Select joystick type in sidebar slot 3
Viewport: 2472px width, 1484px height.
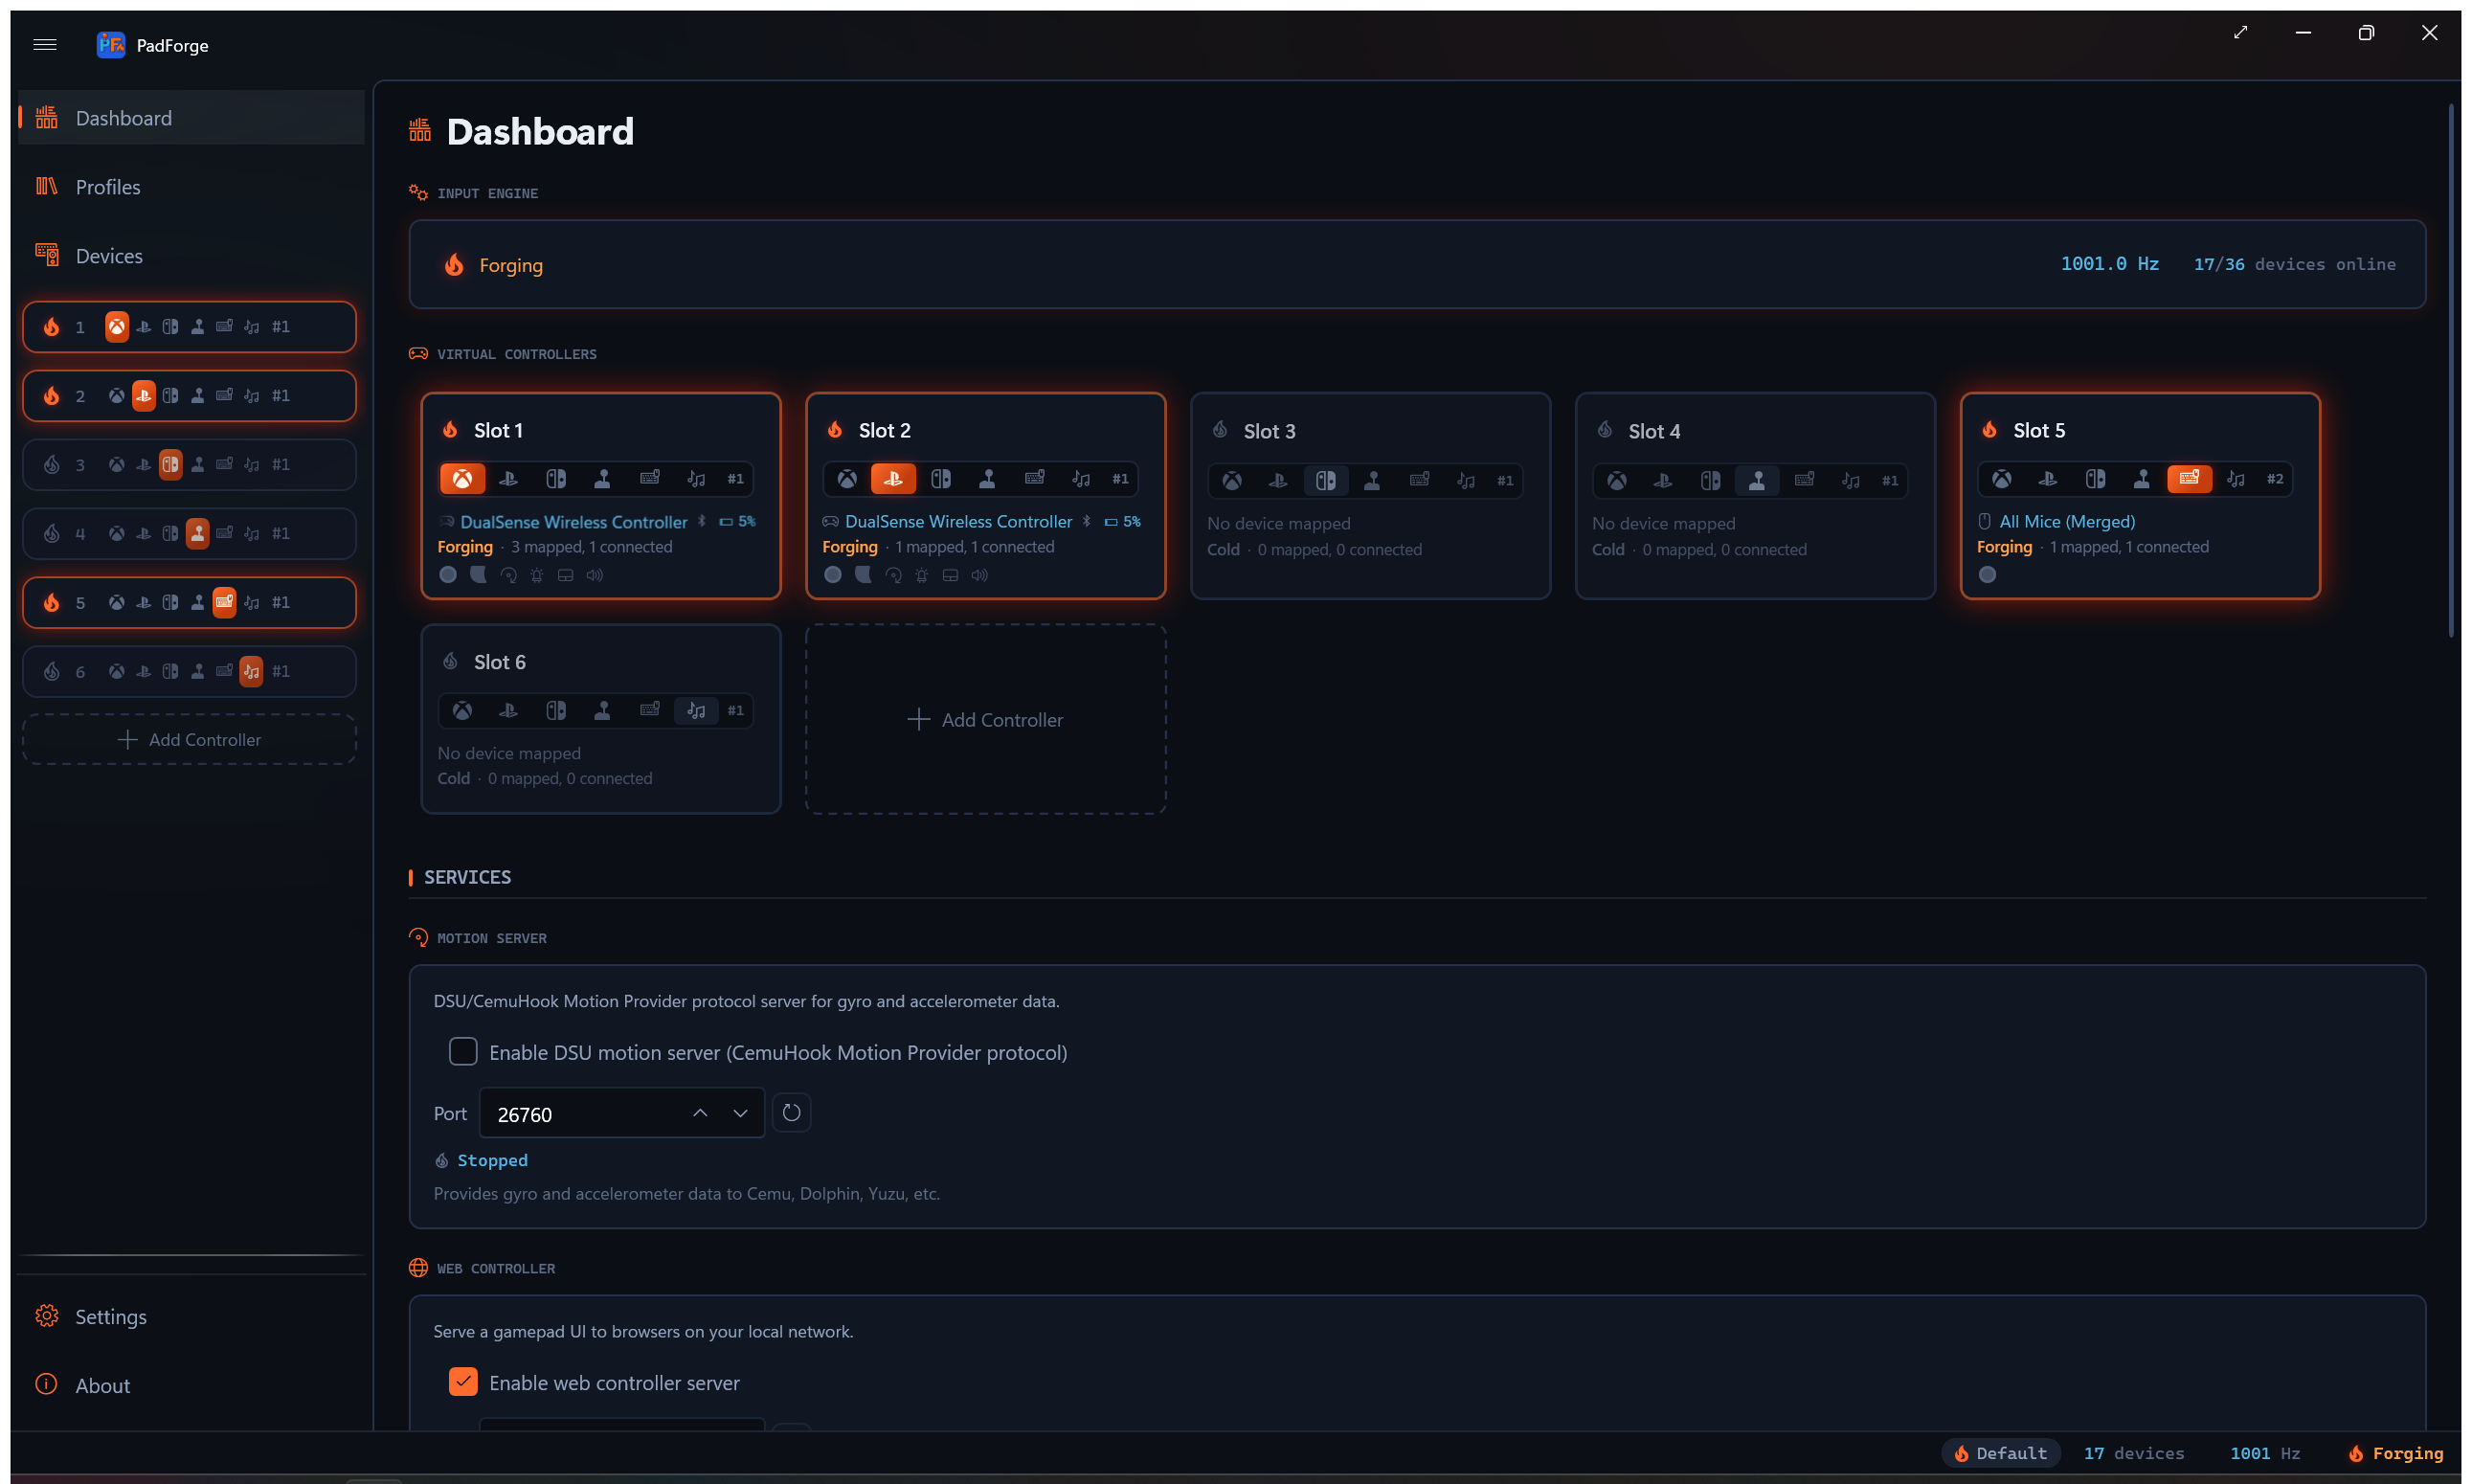tap(198, 465)
